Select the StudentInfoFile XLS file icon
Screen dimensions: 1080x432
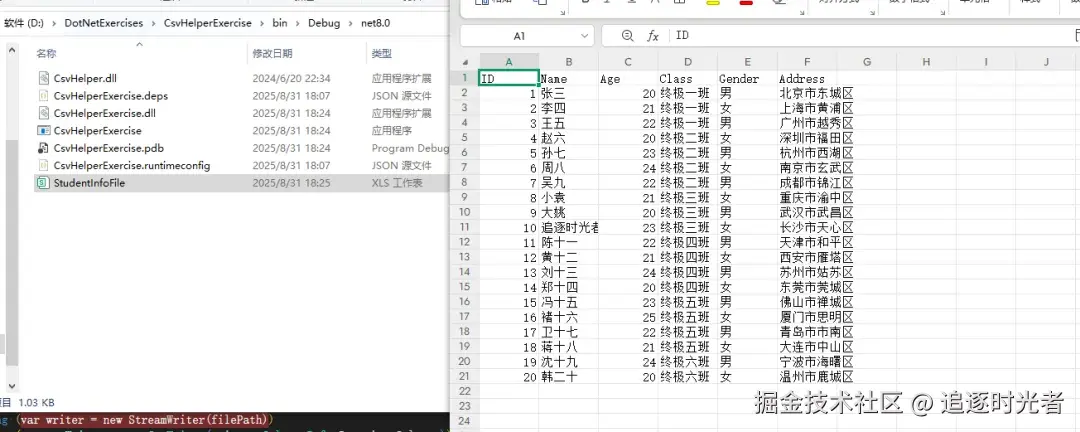click(43, 183)
